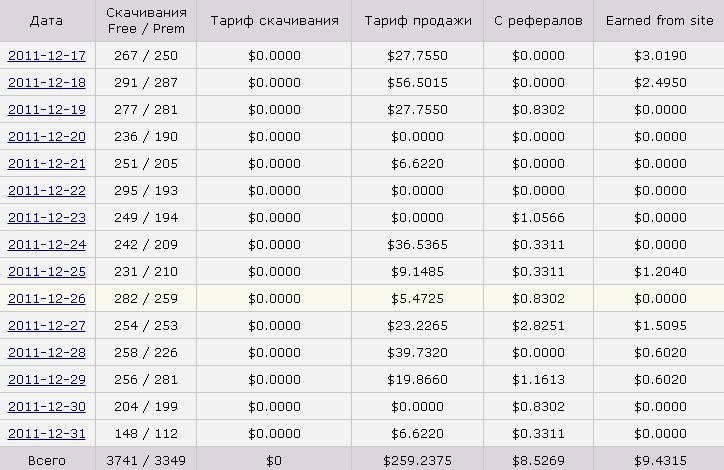Open the 2011-12-29 date link
The width and height of the screenshot is (724, 470).
(x=47, y=380)
